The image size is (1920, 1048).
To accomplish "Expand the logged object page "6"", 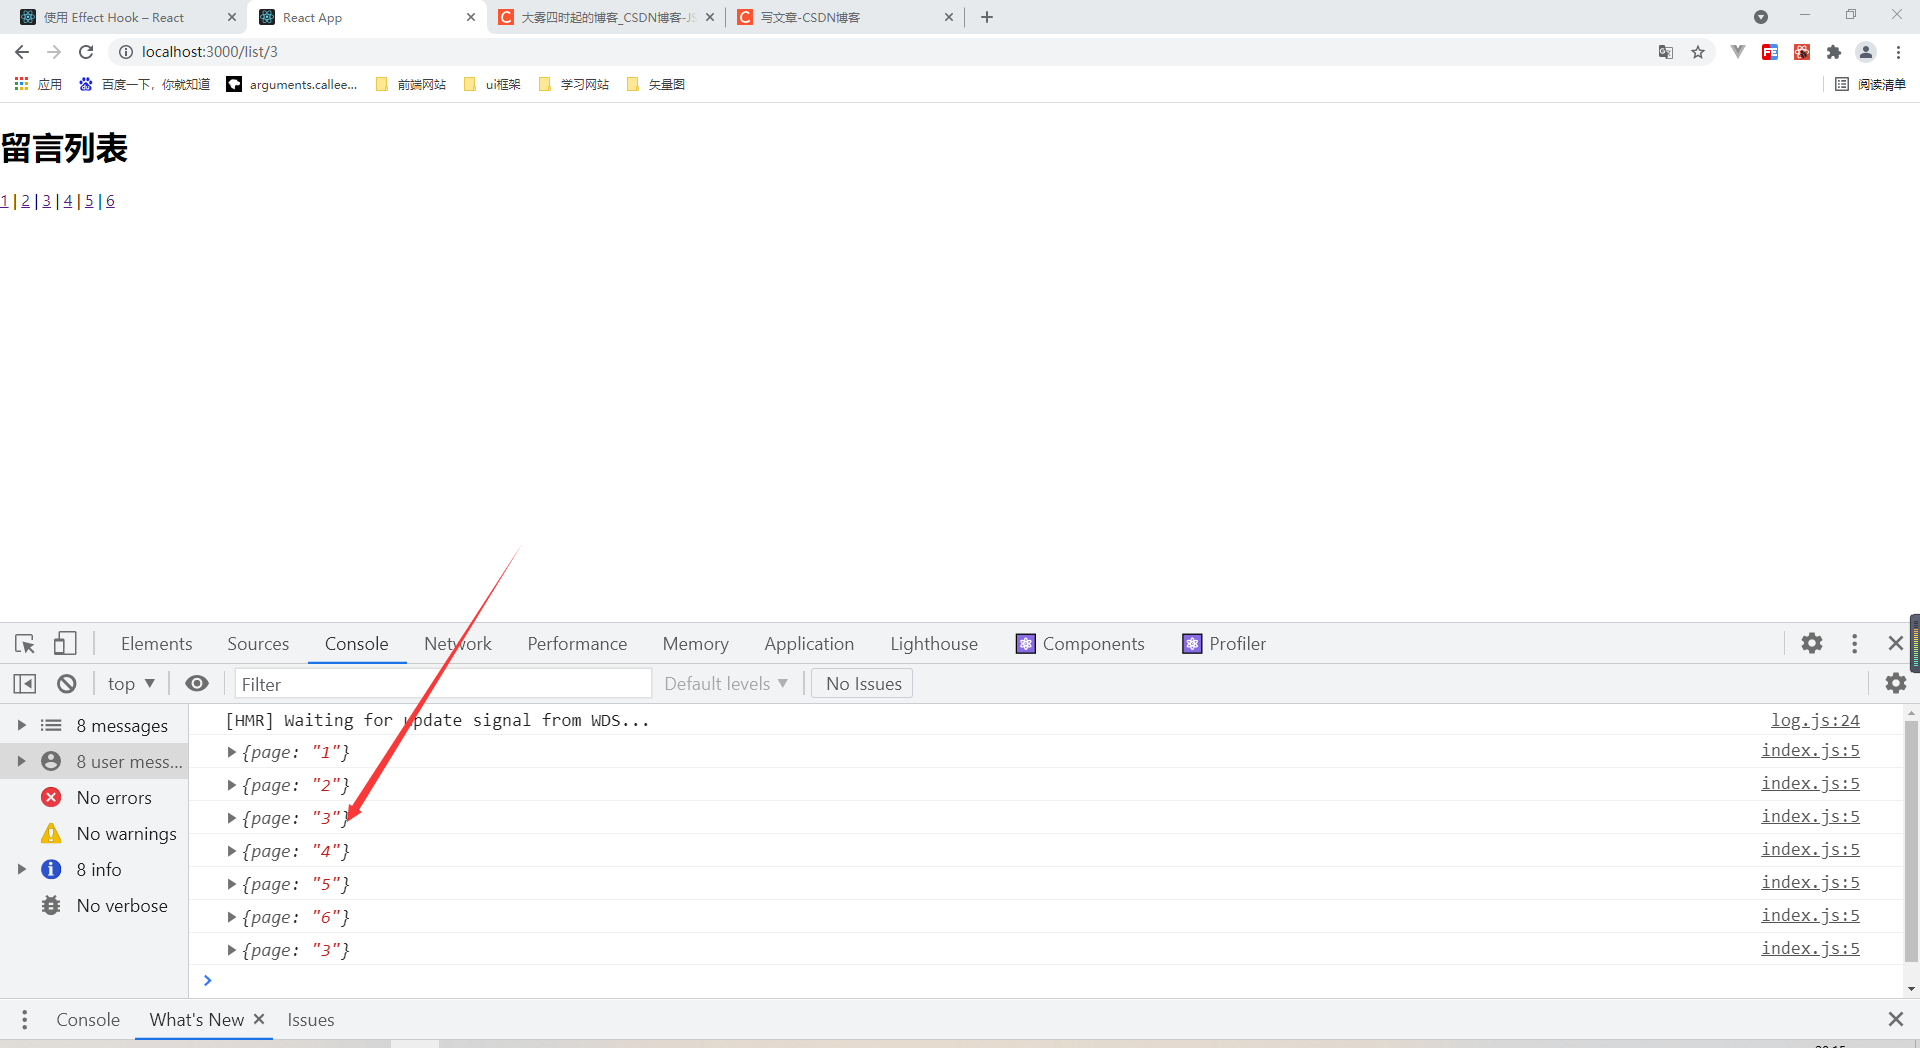I will [x=232, y=917].
